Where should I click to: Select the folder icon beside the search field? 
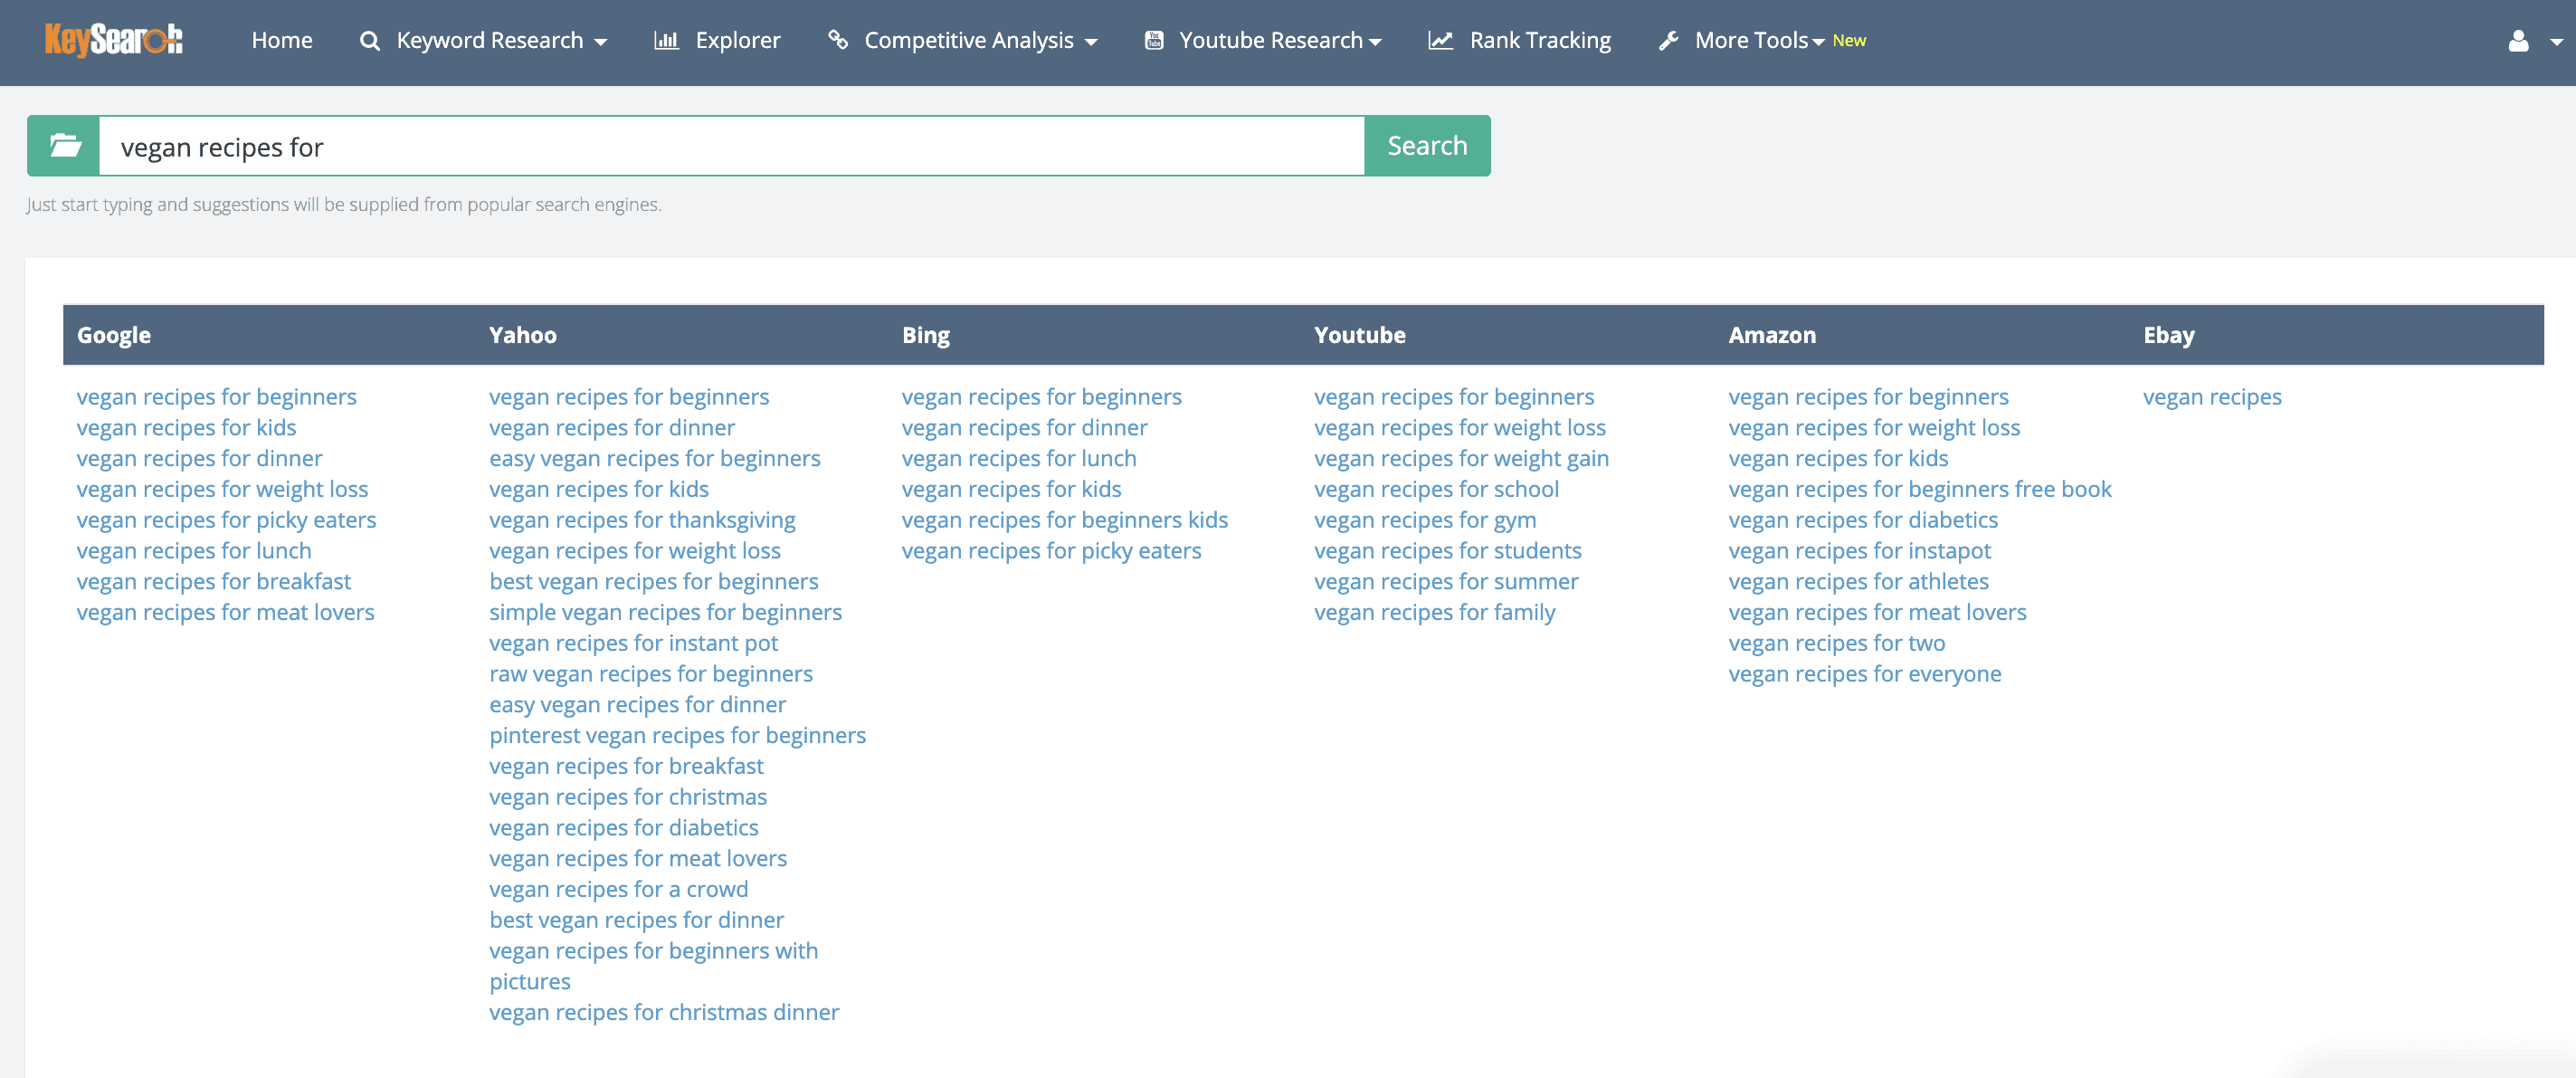[63, 146]
